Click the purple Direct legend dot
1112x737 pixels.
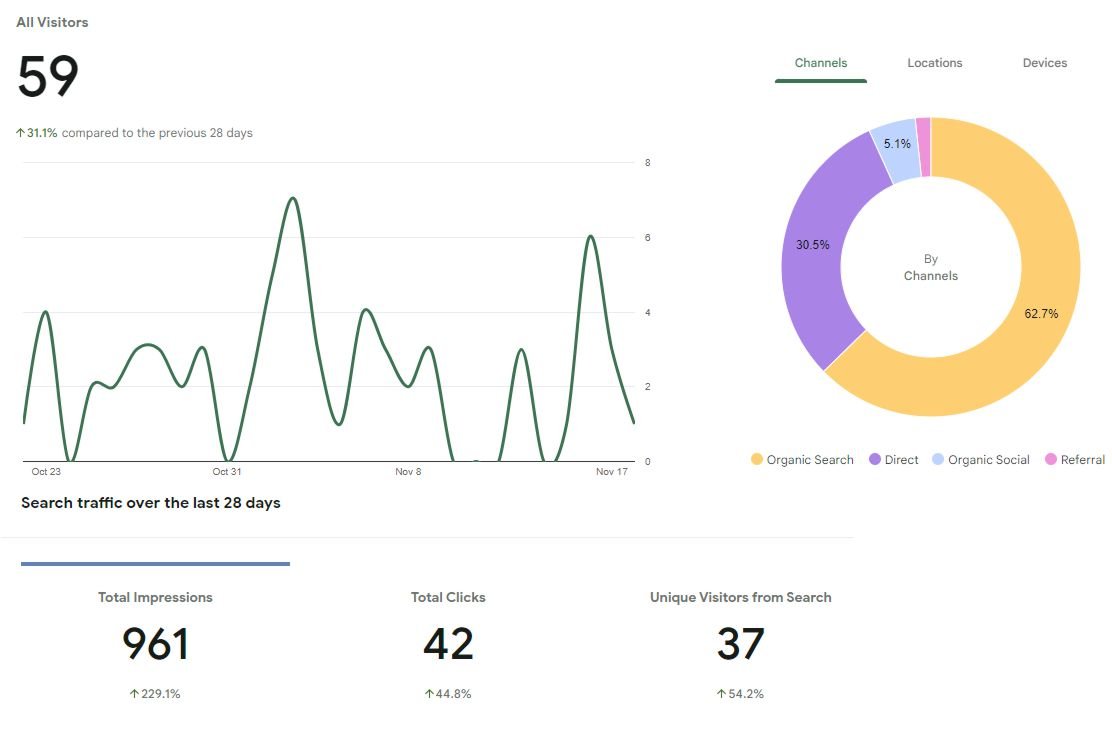click(x=875, y=460)
